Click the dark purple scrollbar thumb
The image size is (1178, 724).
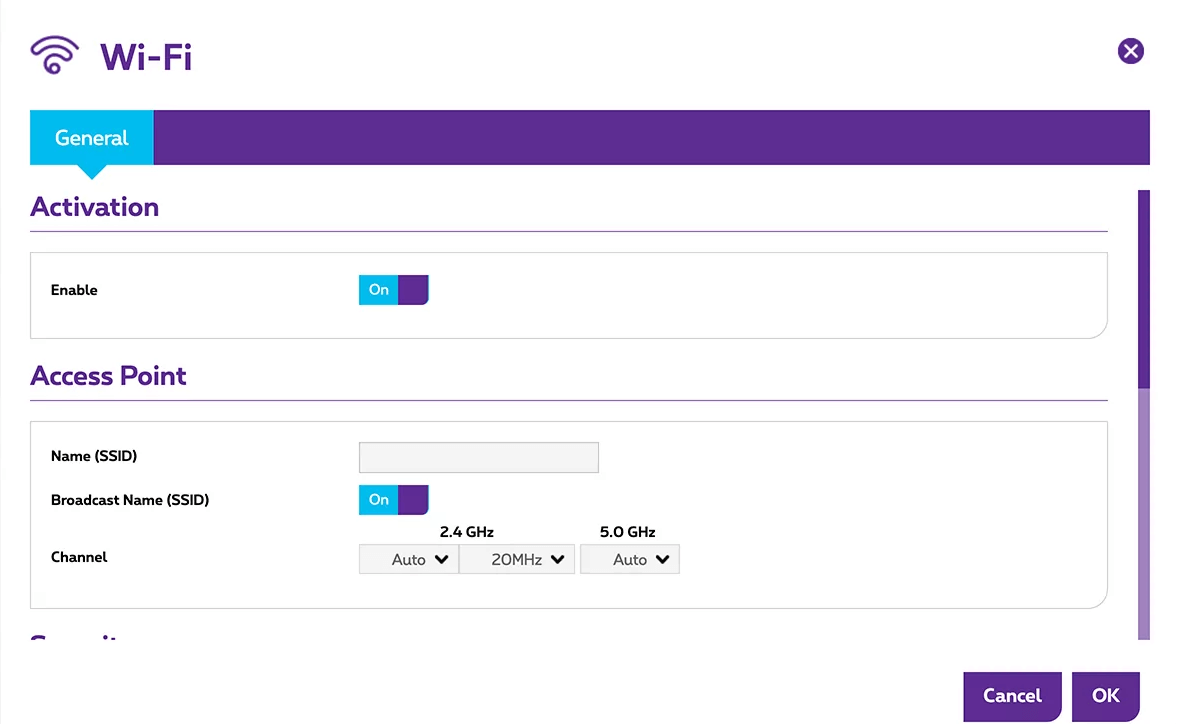pos(1144,288)
